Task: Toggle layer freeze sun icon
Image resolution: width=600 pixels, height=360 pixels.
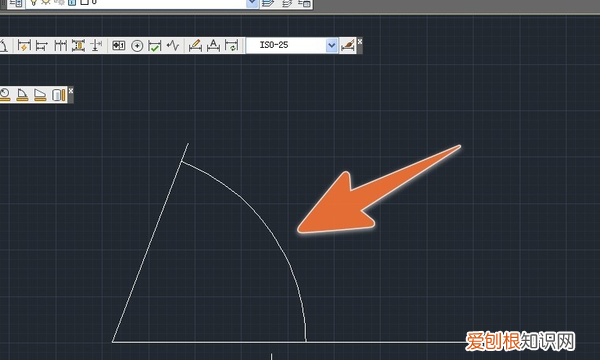Action: coord(46,2)
